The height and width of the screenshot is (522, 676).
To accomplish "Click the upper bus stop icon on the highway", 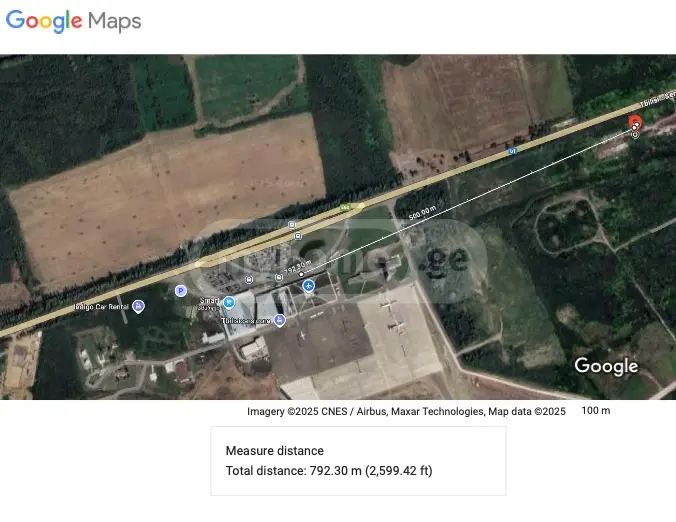I will coord(292,225).
